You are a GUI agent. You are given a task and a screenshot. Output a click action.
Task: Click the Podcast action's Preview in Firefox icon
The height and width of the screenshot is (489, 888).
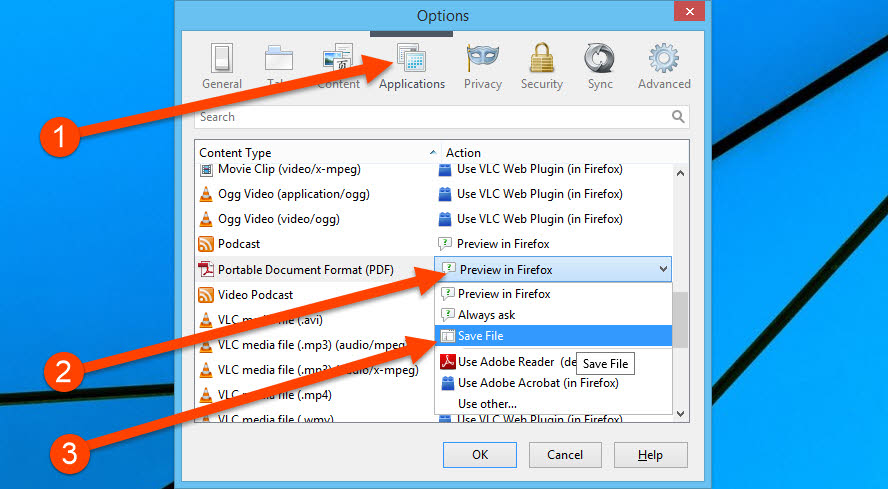pyautogui.click(x=445, y=244)
